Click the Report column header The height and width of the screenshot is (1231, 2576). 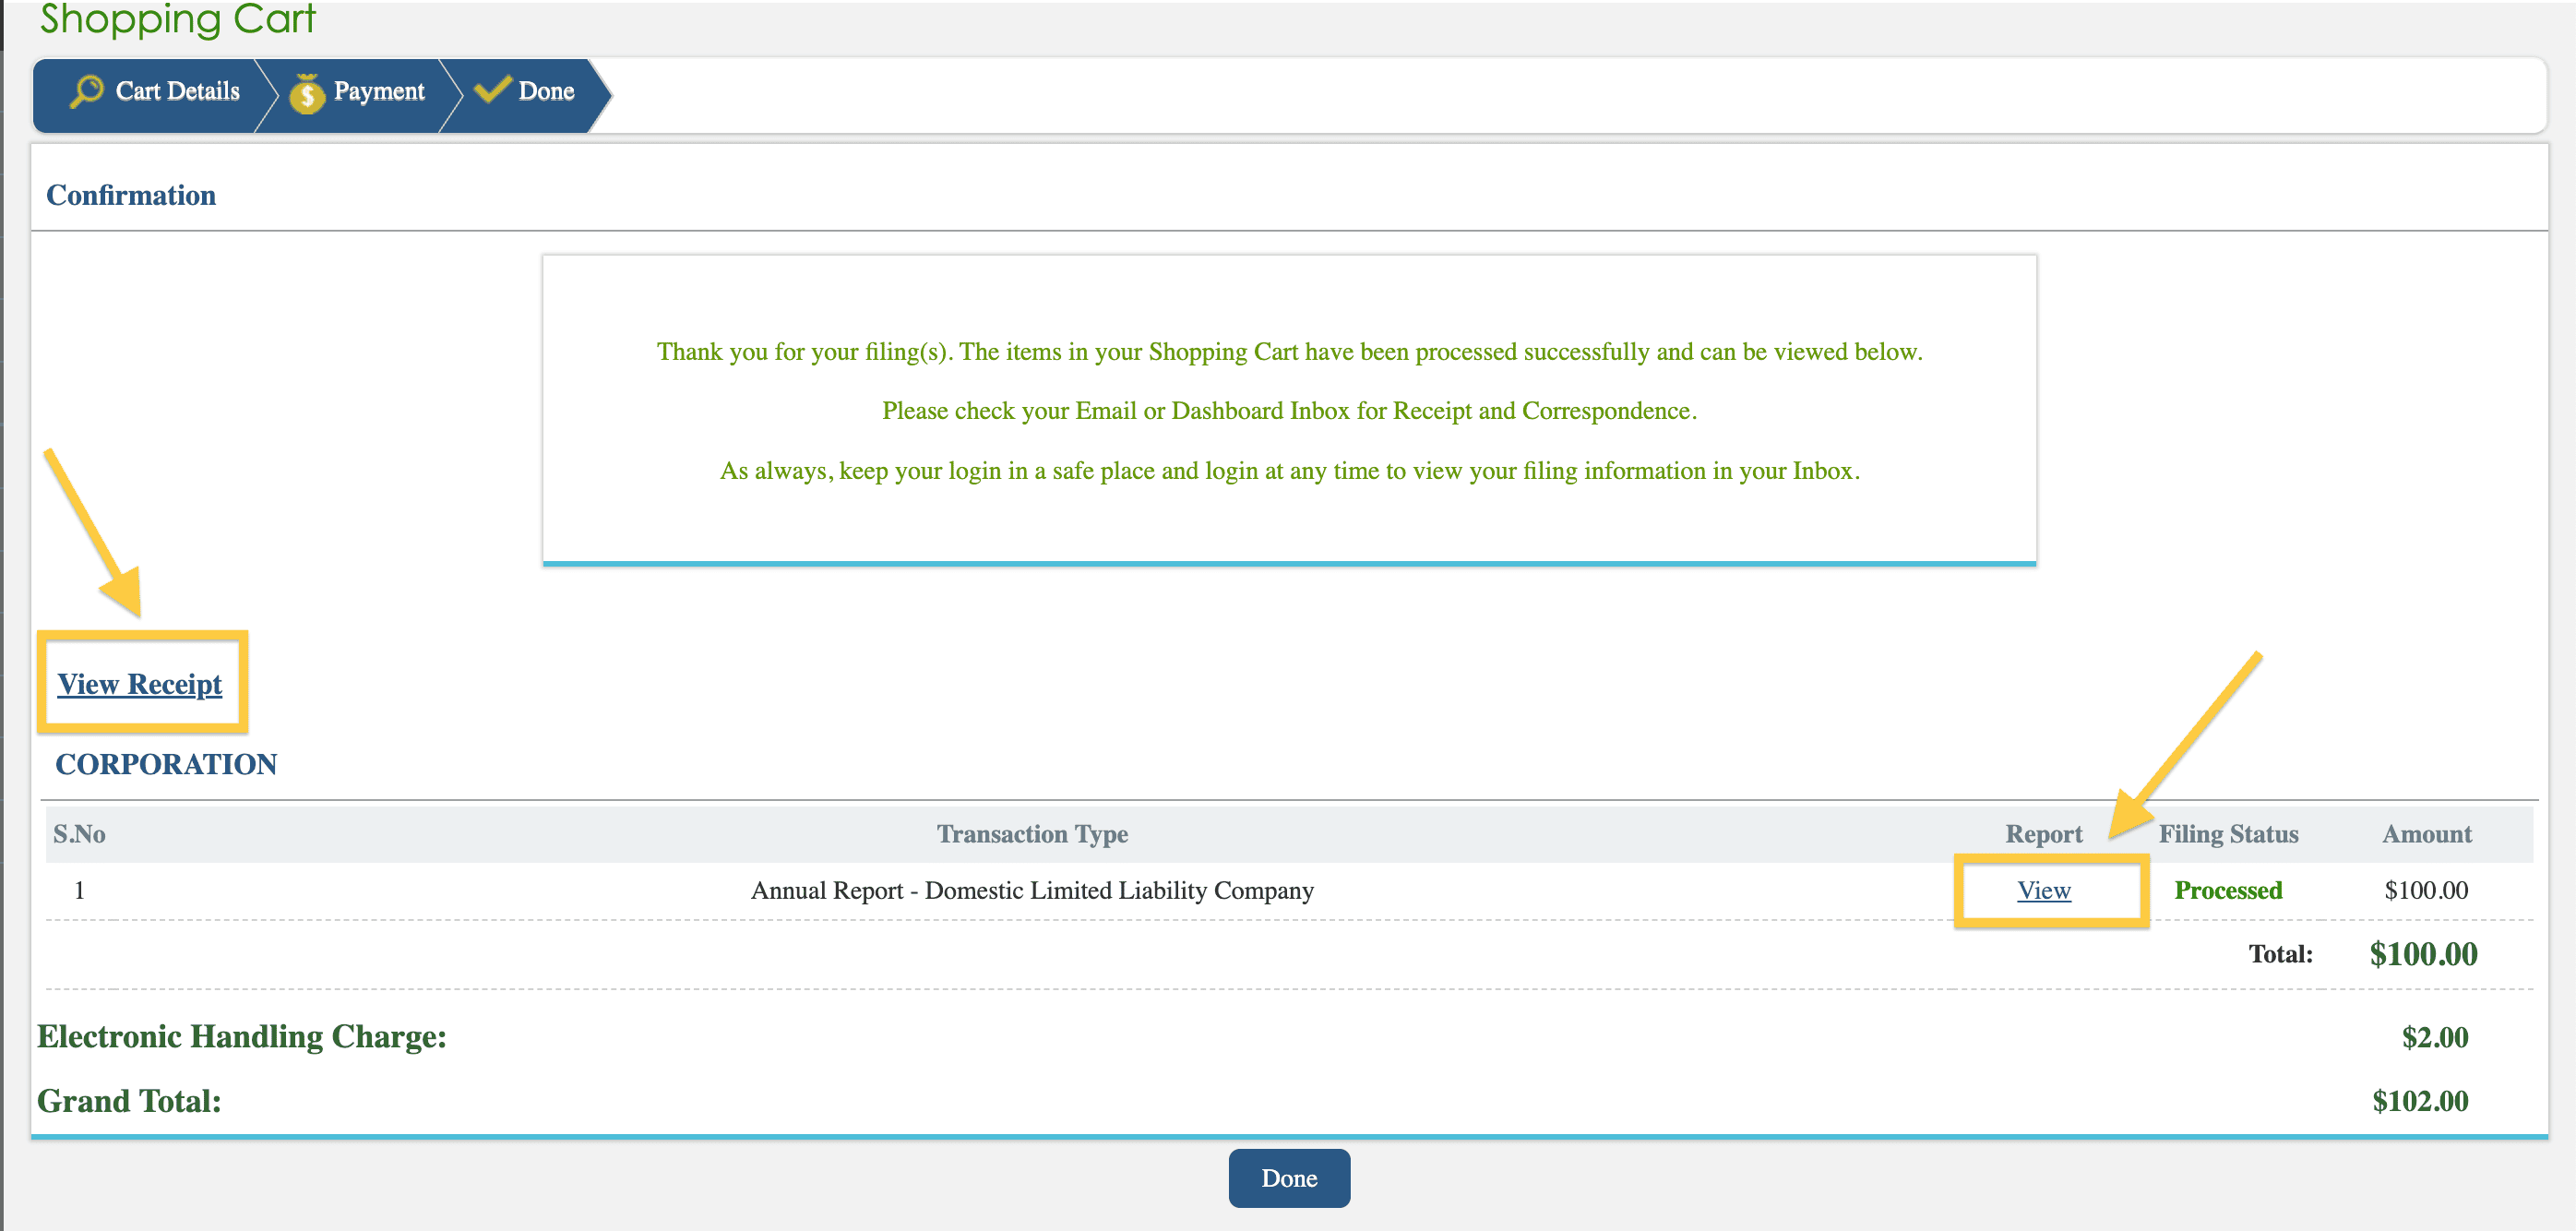tap(2043, 834)
